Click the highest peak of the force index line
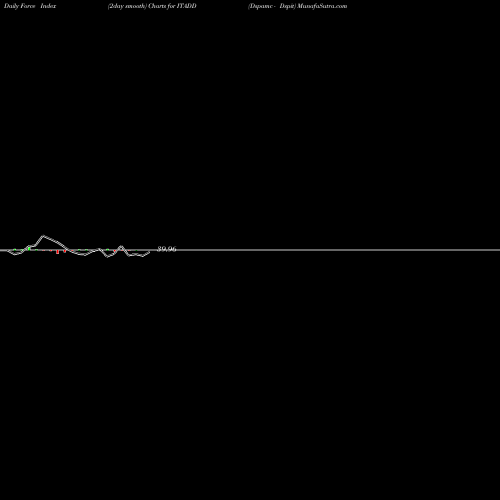500x500 pixels. click(43, 236)
